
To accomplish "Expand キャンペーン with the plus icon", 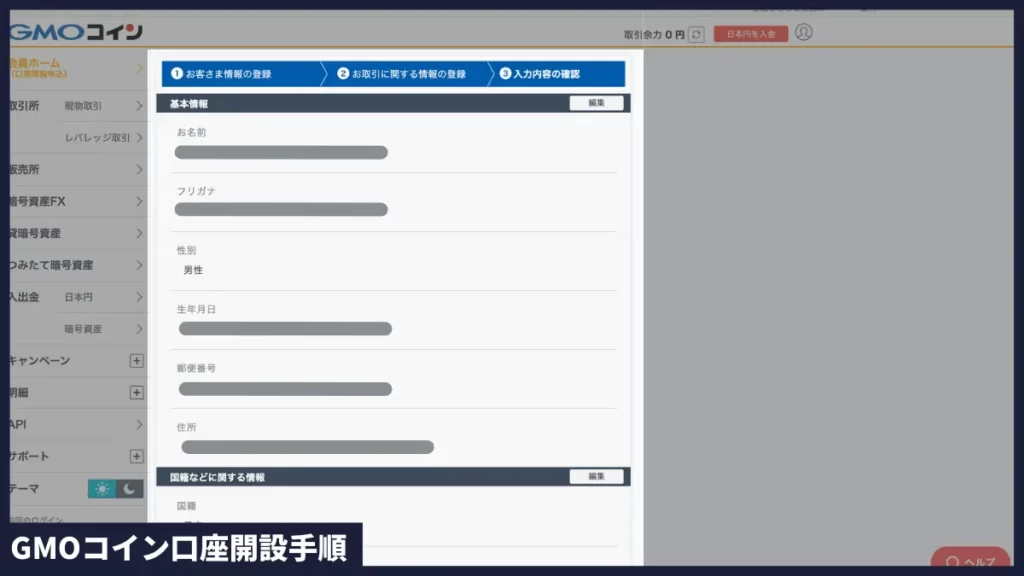I will 136,360.
